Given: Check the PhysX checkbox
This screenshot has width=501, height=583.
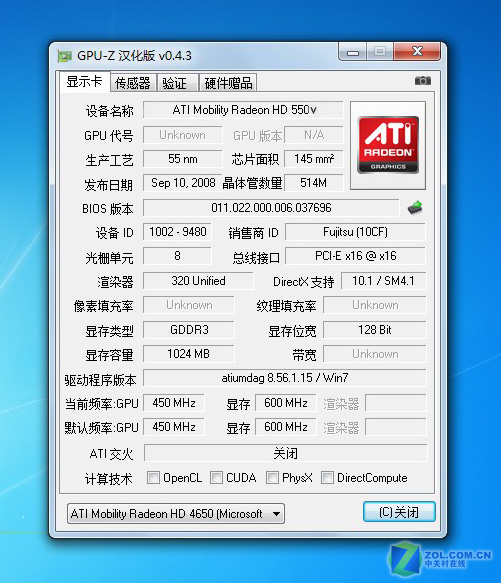Looking at the screenshot, I should pyautogui.click(x=272, y=477).
